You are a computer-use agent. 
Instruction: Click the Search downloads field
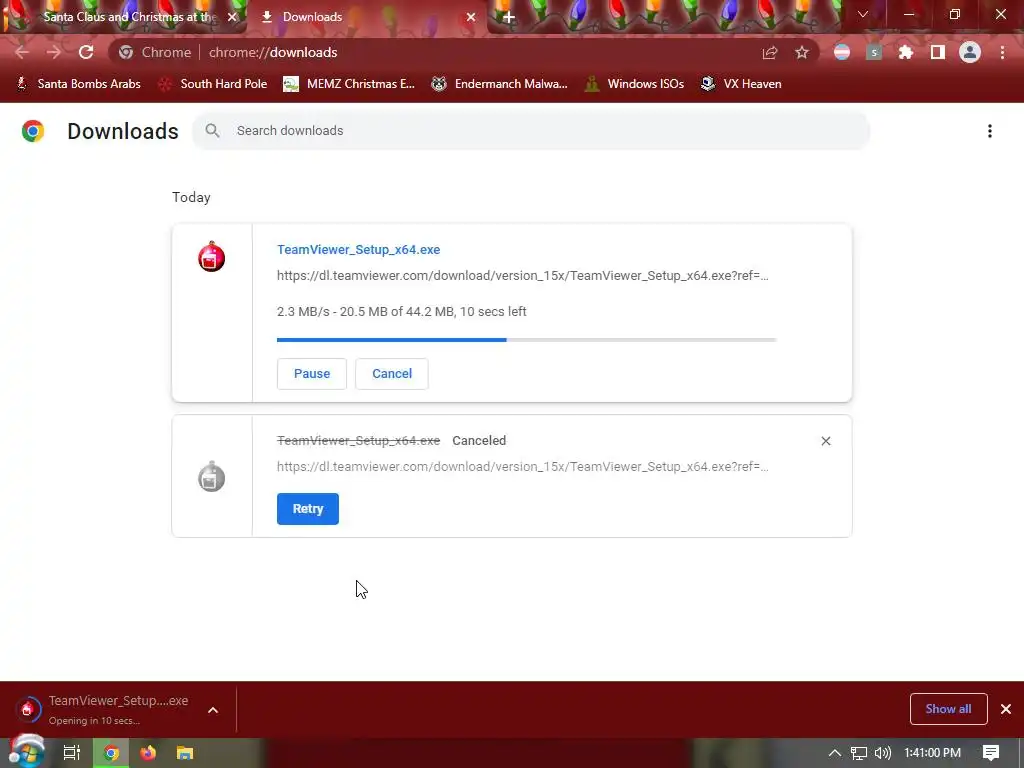point(531,131)
